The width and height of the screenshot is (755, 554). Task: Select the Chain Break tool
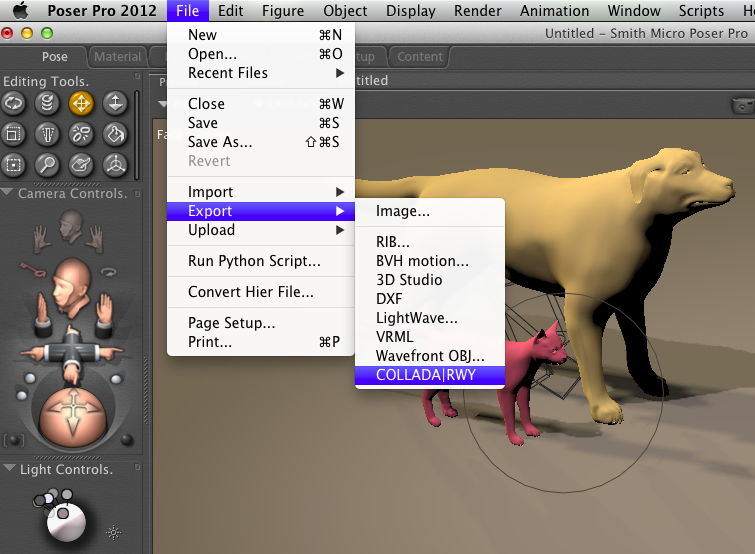81,134
